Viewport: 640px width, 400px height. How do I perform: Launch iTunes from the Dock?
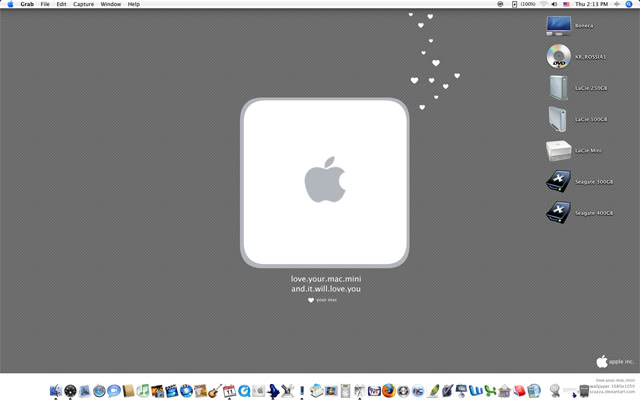143,391
